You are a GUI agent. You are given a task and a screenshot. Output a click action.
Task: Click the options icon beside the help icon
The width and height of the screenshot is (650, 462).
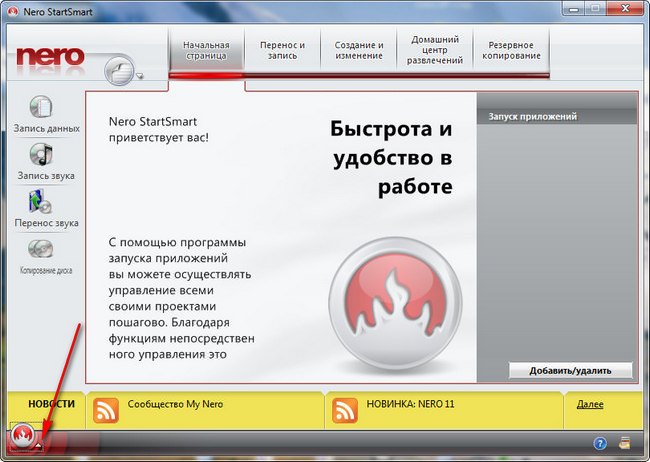tap(625, 443)
